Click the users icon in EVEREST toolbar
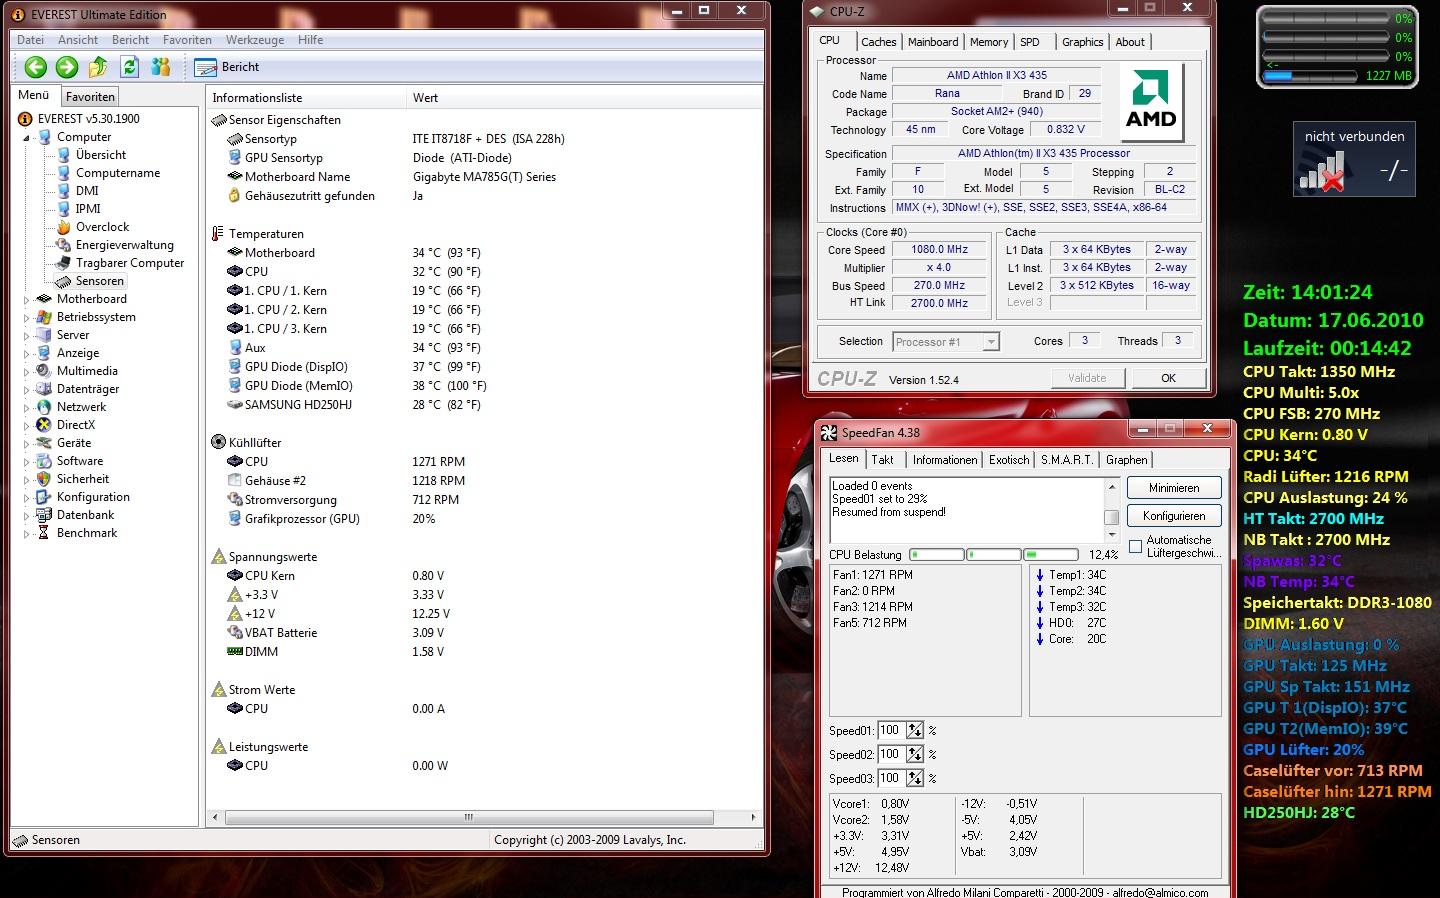This screenshot has height=898, width=1440. pyautogui.click(x=160, y=67)
